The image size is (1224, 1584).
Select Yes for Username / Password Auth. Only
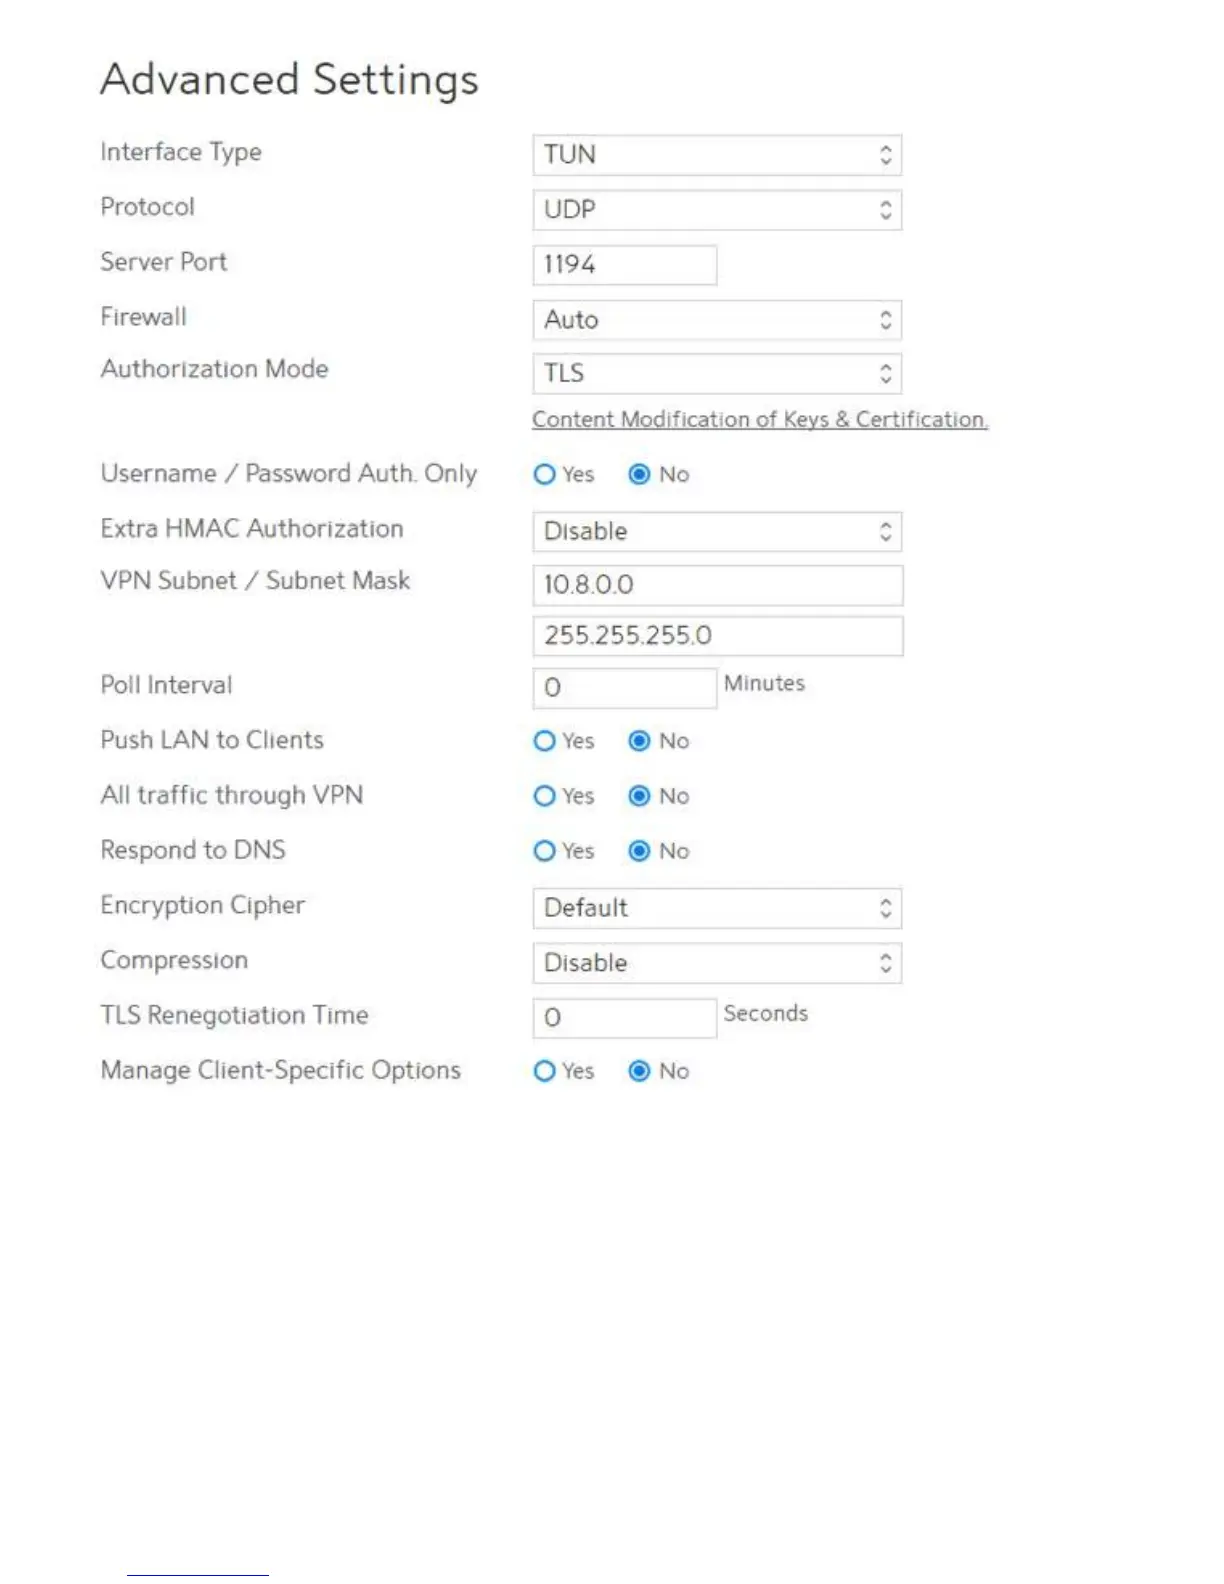click(x=544, y=475)
